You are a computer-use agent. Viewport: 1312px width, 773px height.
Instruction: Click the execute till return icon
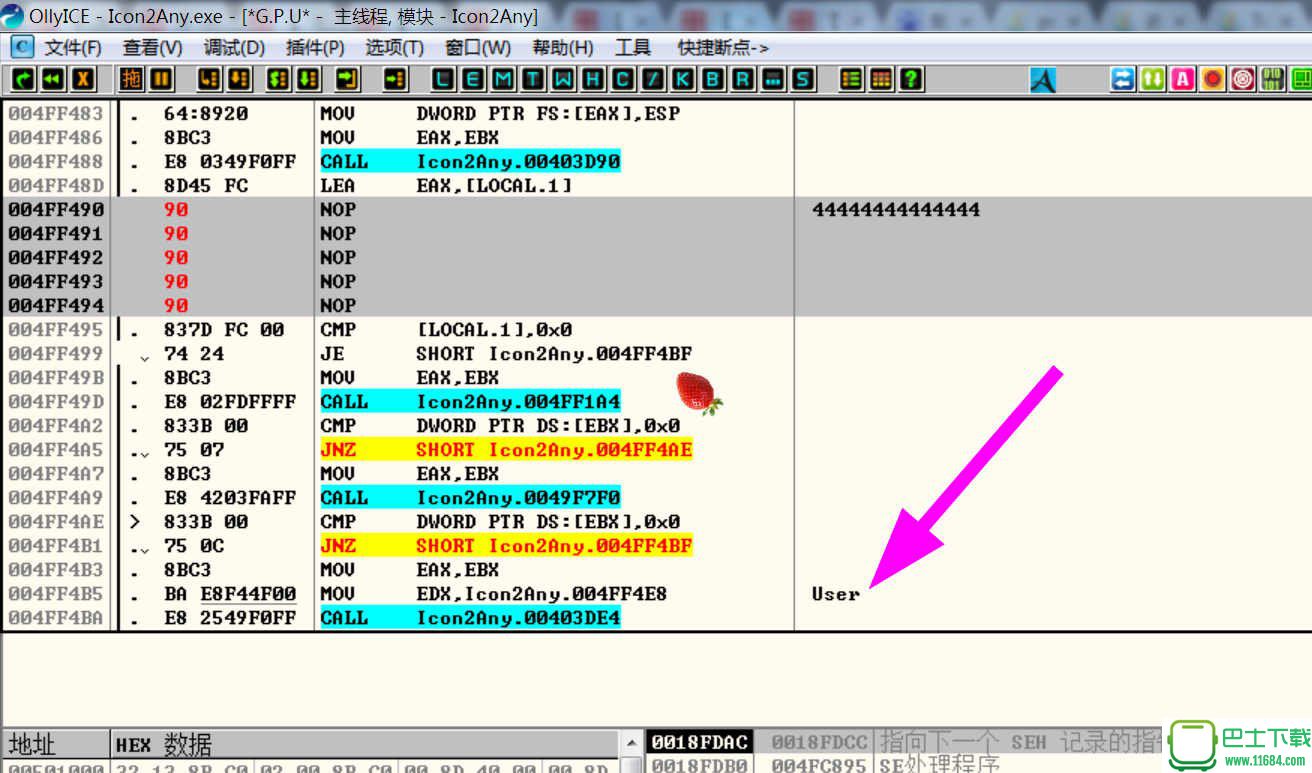[347, 79]
